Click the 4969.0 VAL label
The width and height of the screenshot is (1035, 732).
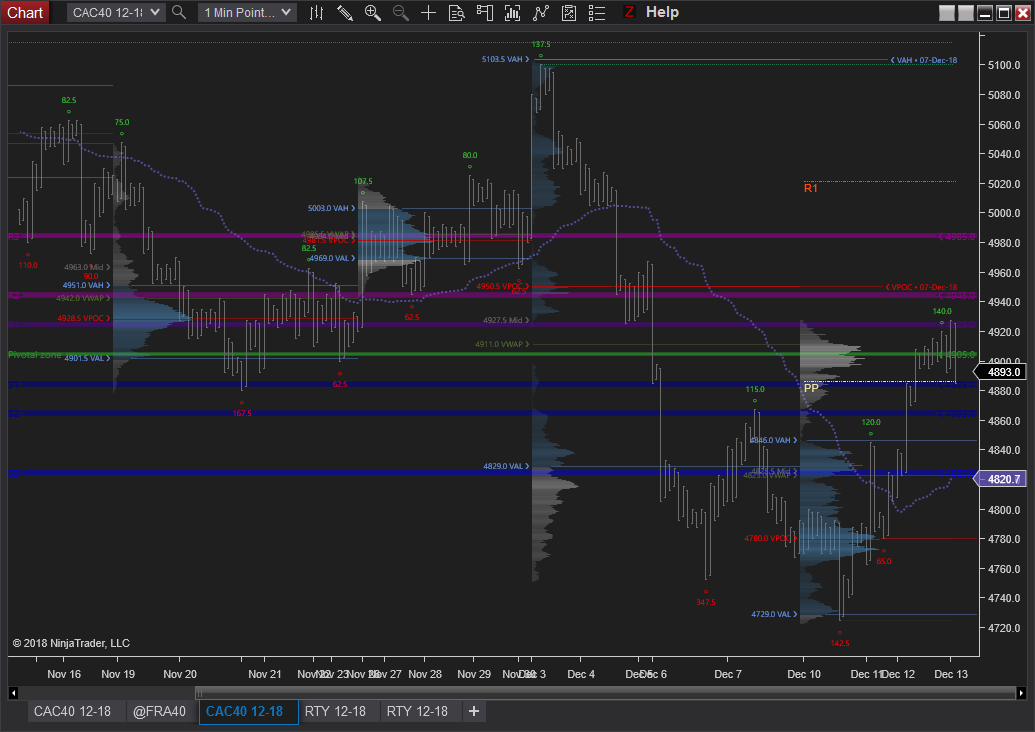[x=332, y=258]
